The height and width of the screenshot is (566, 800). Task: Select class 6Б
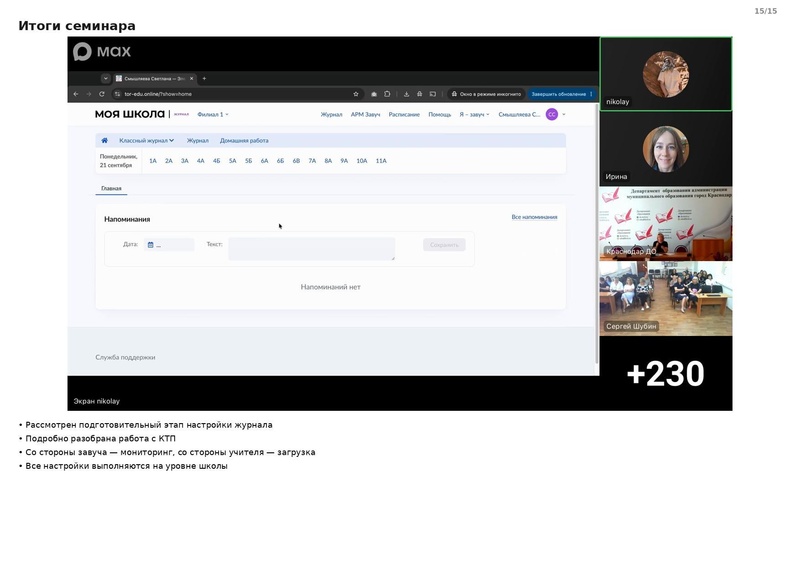[x=280, y=161]
